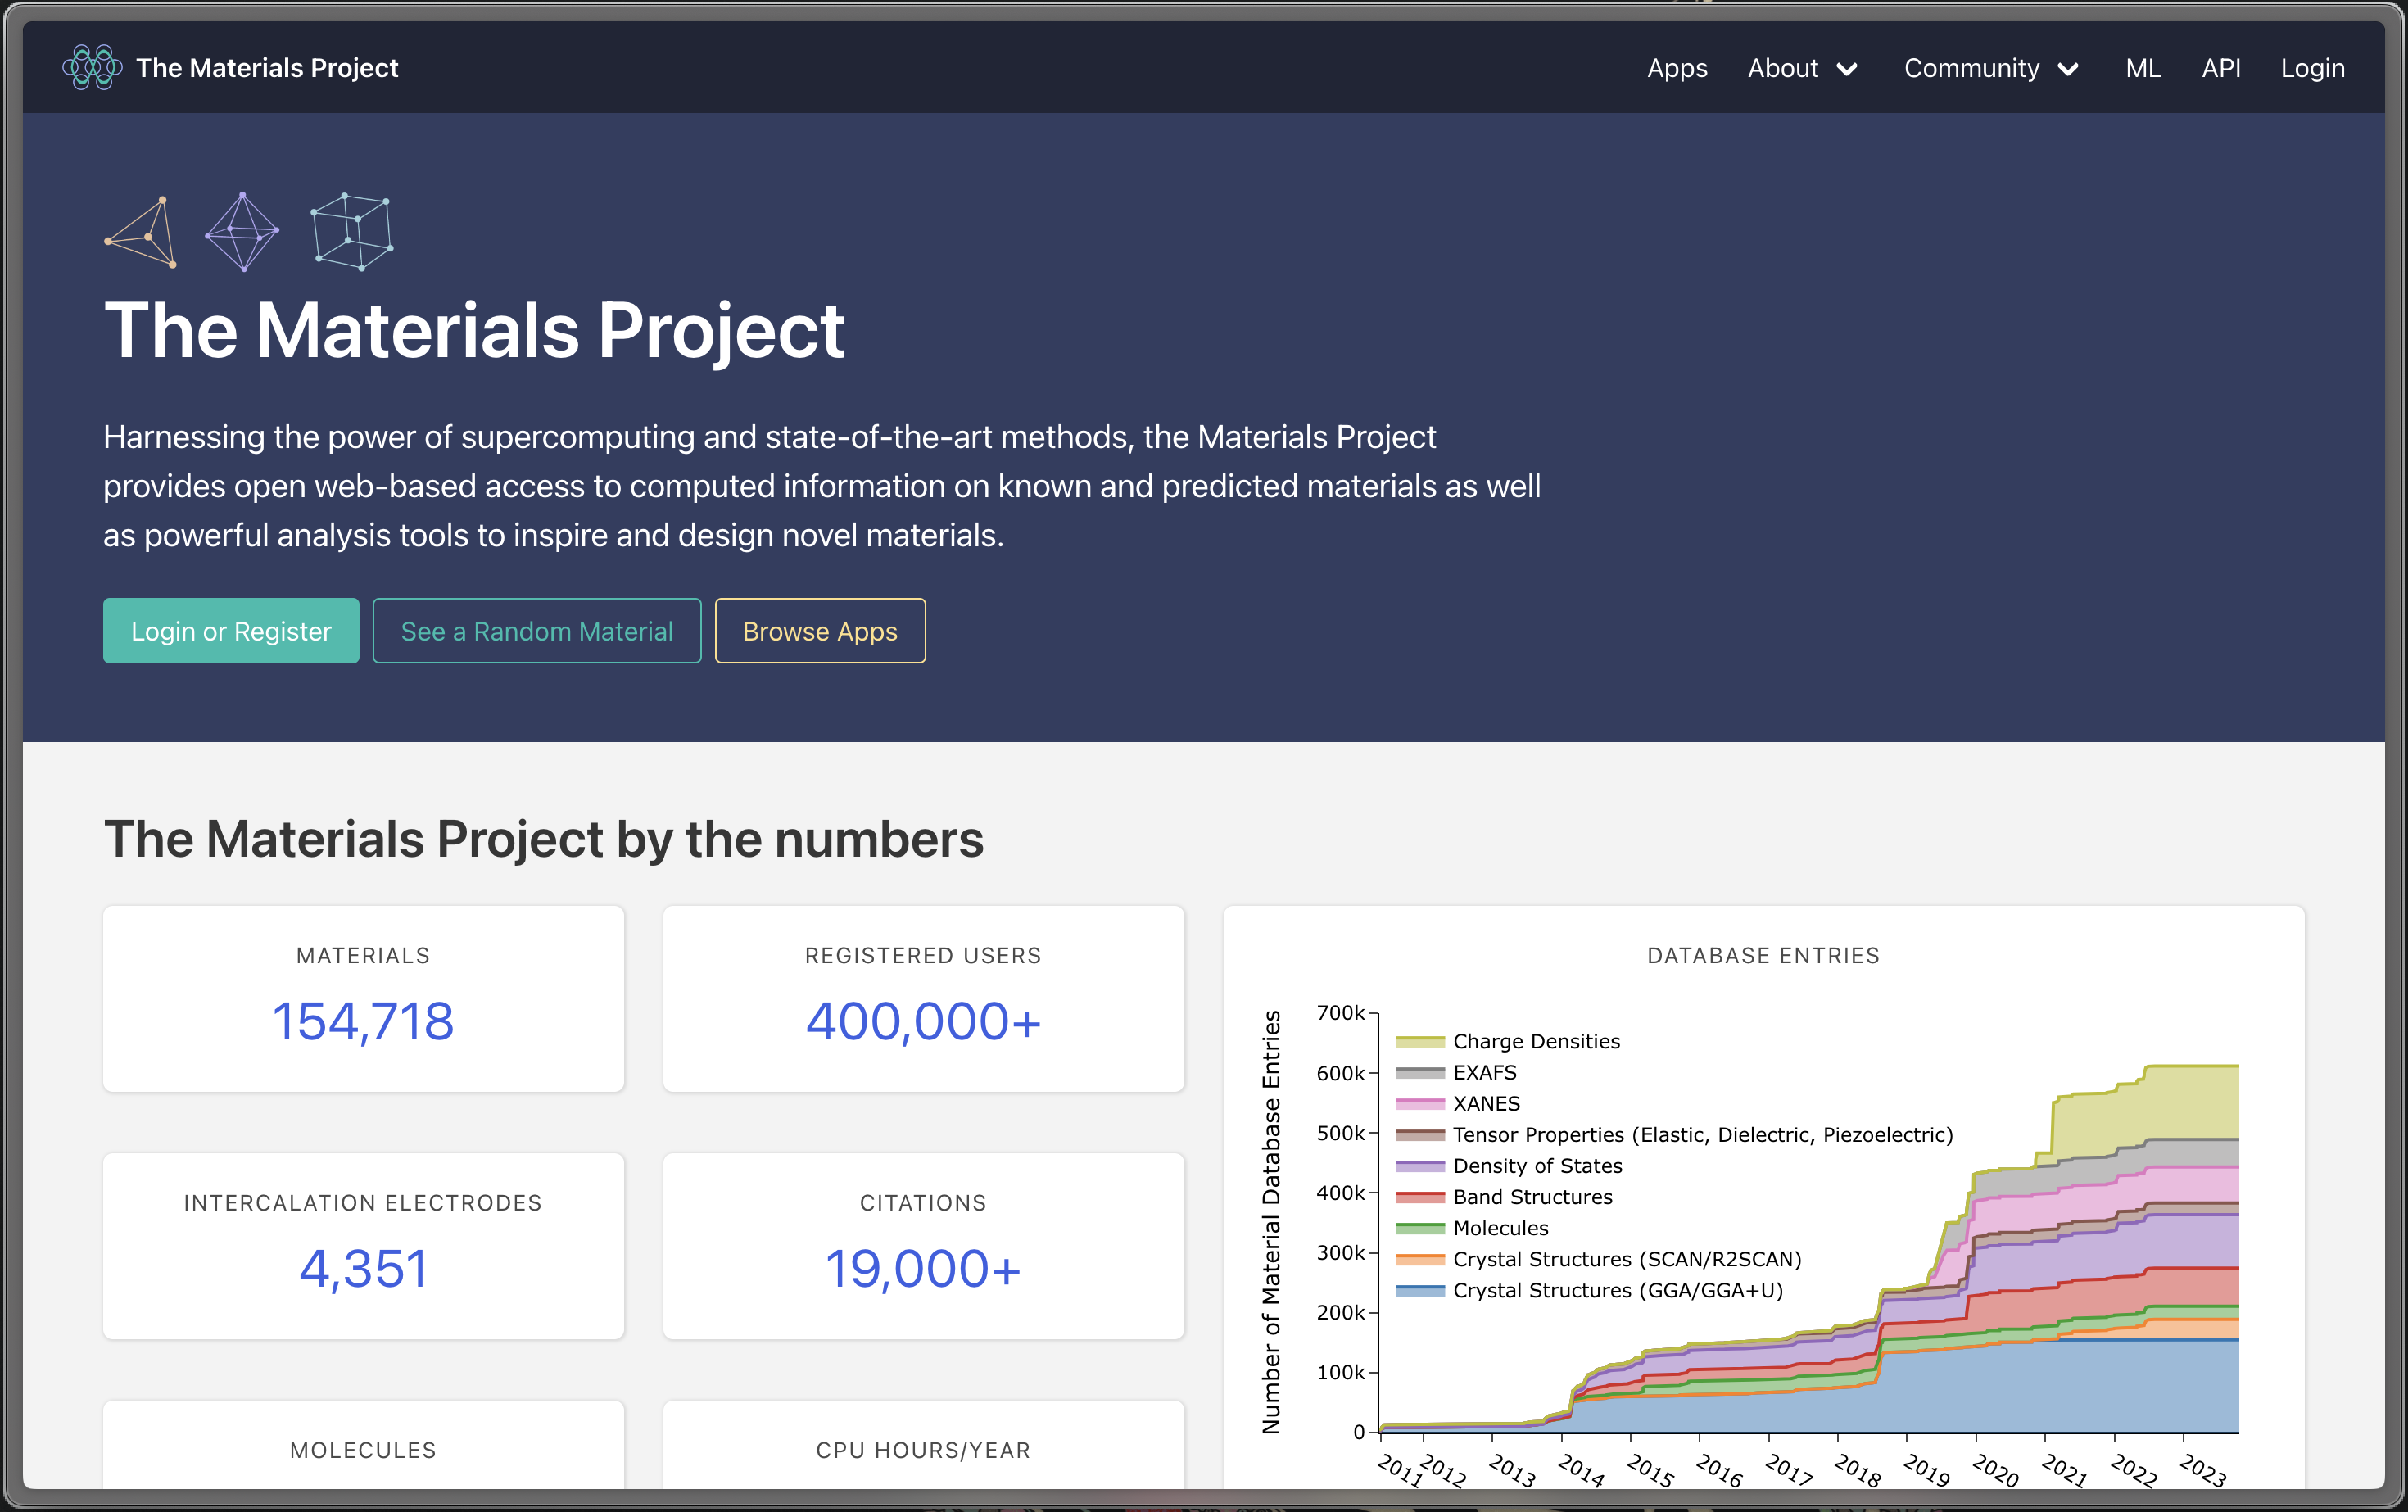This screenshot has width=2408, height=1512.
Task: Open the Apps menu item
Action: (x=1677, y=68)
